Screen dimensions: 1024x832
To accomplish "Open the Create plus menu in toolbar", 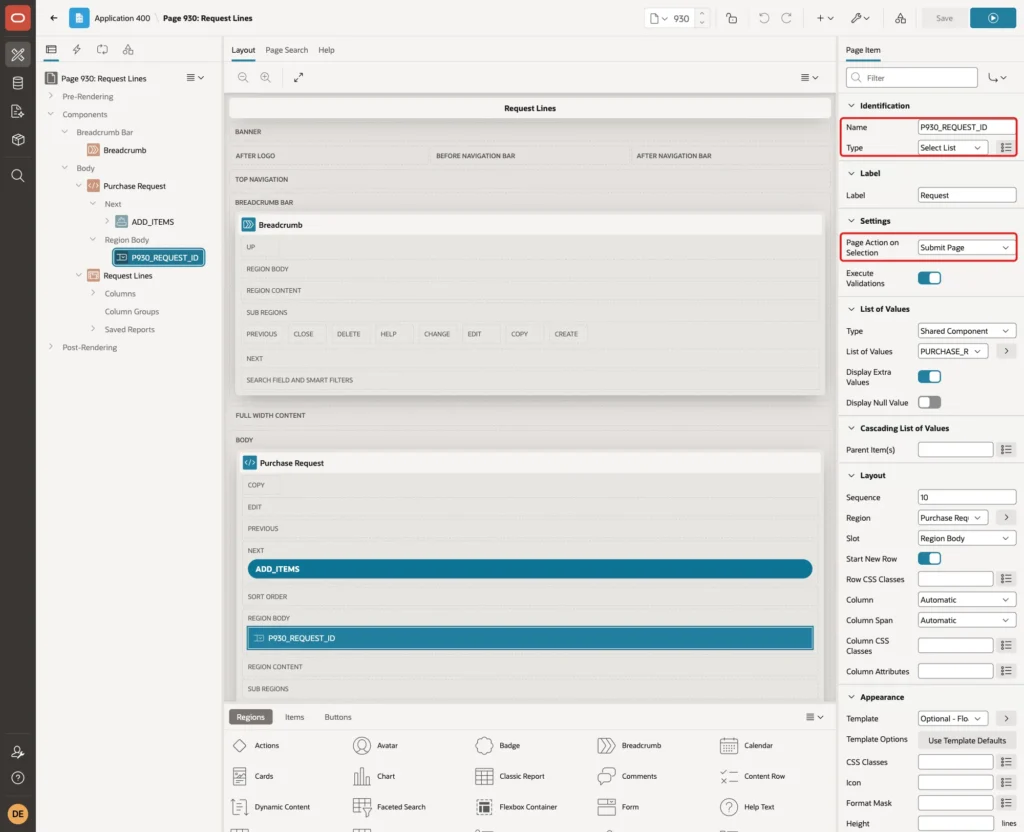I will click(825, 18).
